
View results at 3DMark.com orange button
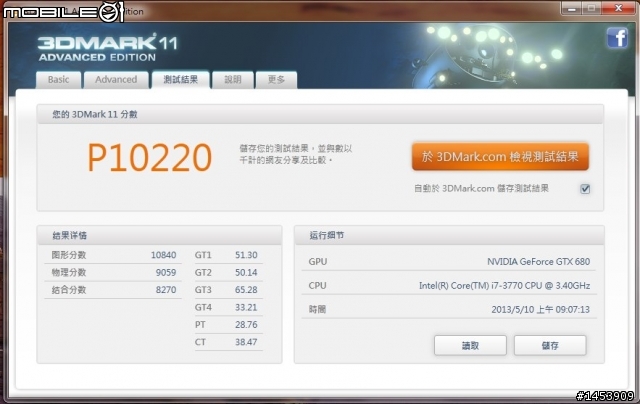(x=500, y=156)
